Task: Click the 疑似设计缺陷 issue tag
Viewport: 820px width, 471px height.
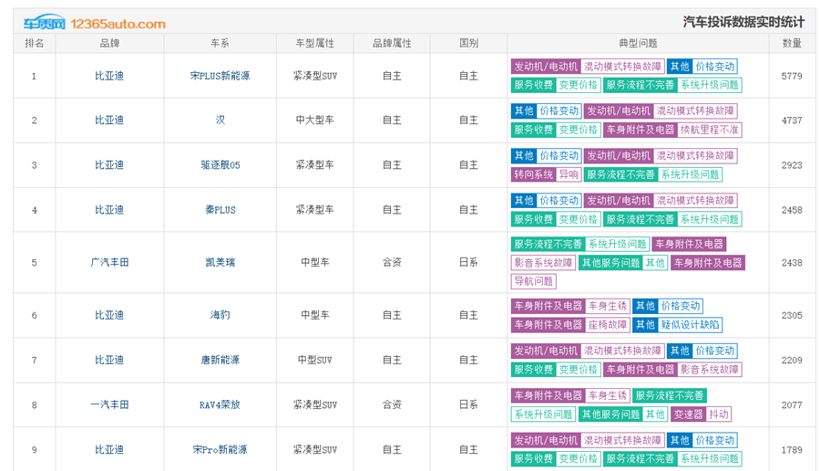Action: [x=691, y=325]
